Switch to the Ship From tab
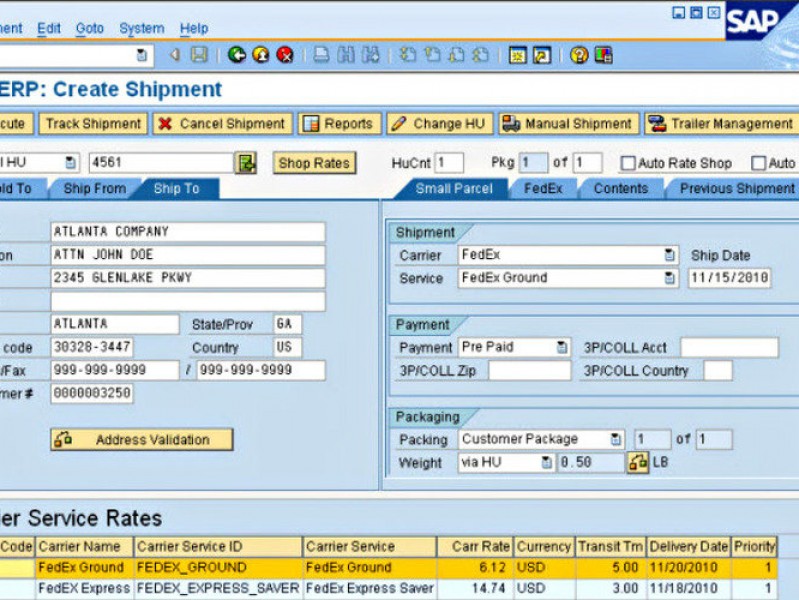Screen dimensions: 799x600 95,189
